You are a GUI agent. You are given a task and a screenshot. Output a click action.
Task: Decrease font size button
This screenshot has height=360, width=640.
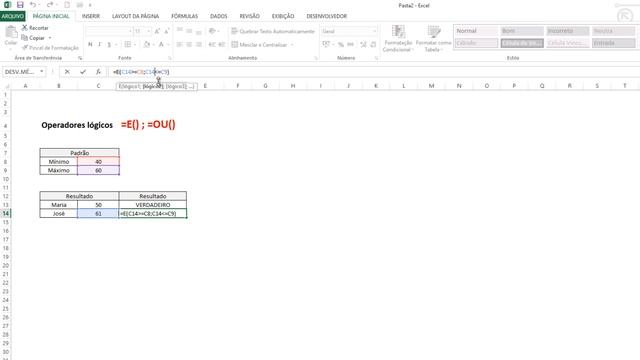[x=167, y=31]
